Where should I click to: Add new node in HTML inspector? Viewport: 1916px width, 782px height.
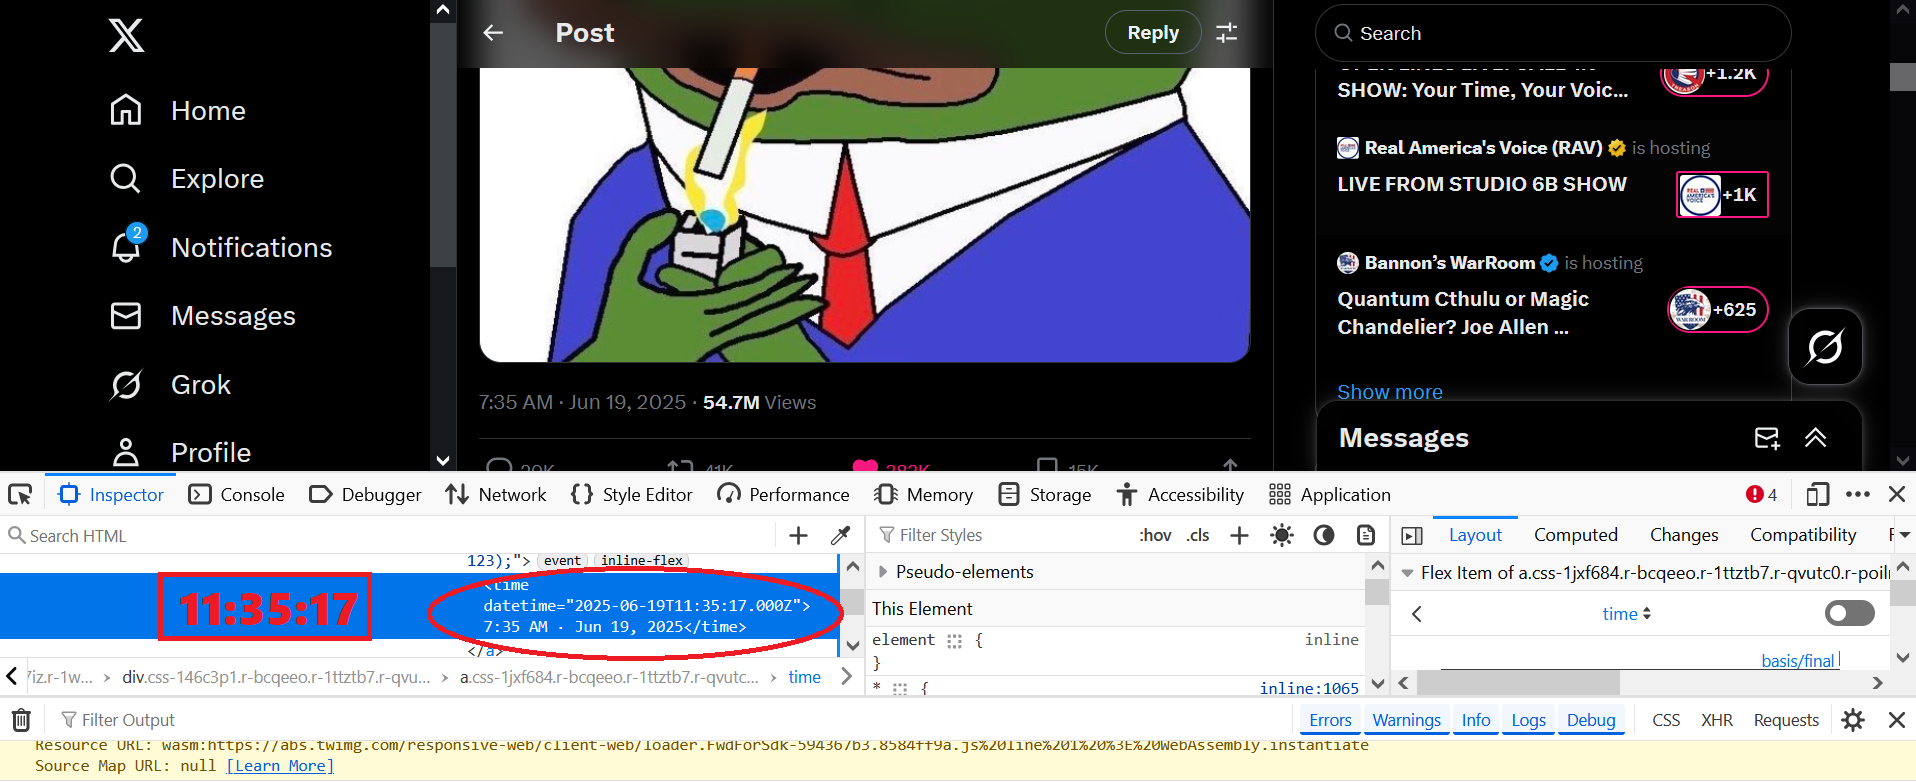798,536
